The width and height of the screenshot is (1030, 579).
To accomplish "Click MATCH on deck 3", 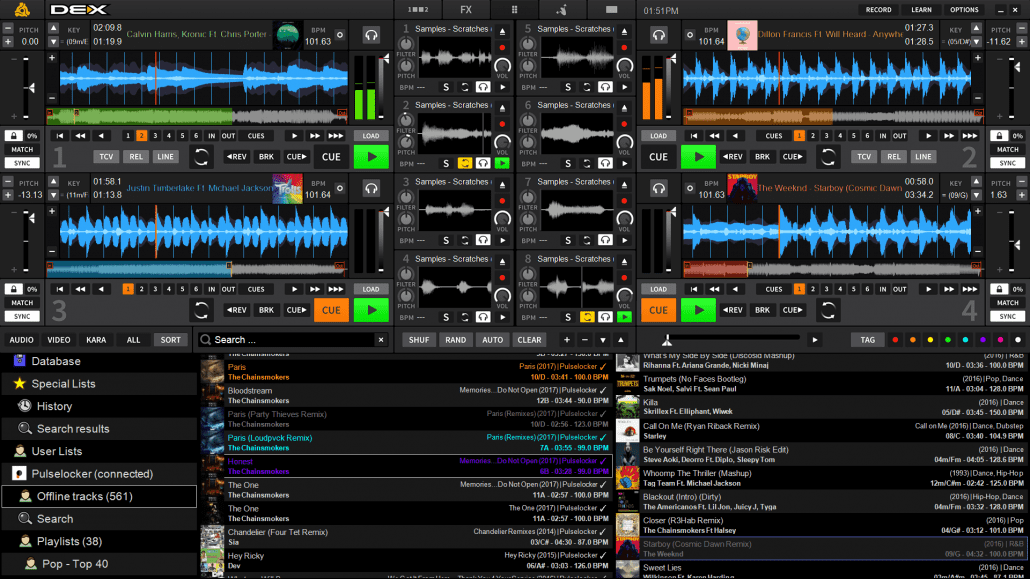I will click(x=22, y=303).
